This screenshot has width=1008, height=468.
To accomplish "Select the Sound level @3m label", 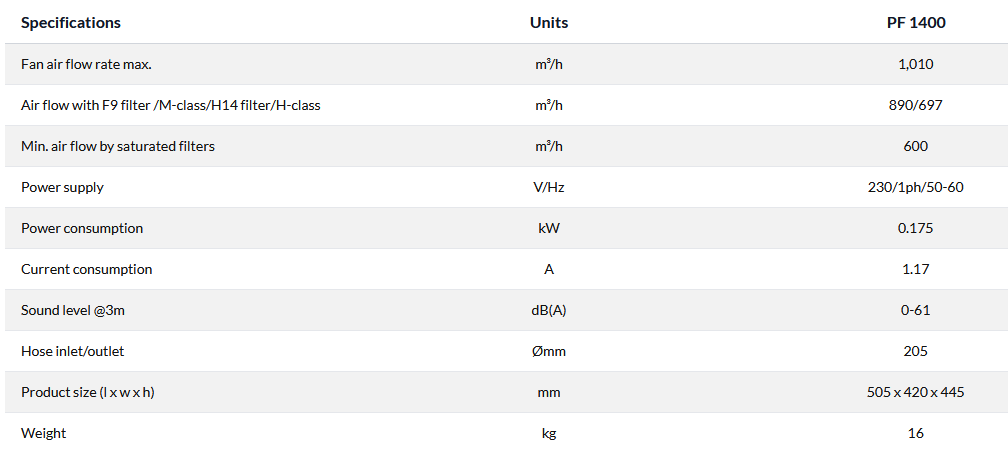I will tap(73, 310).
